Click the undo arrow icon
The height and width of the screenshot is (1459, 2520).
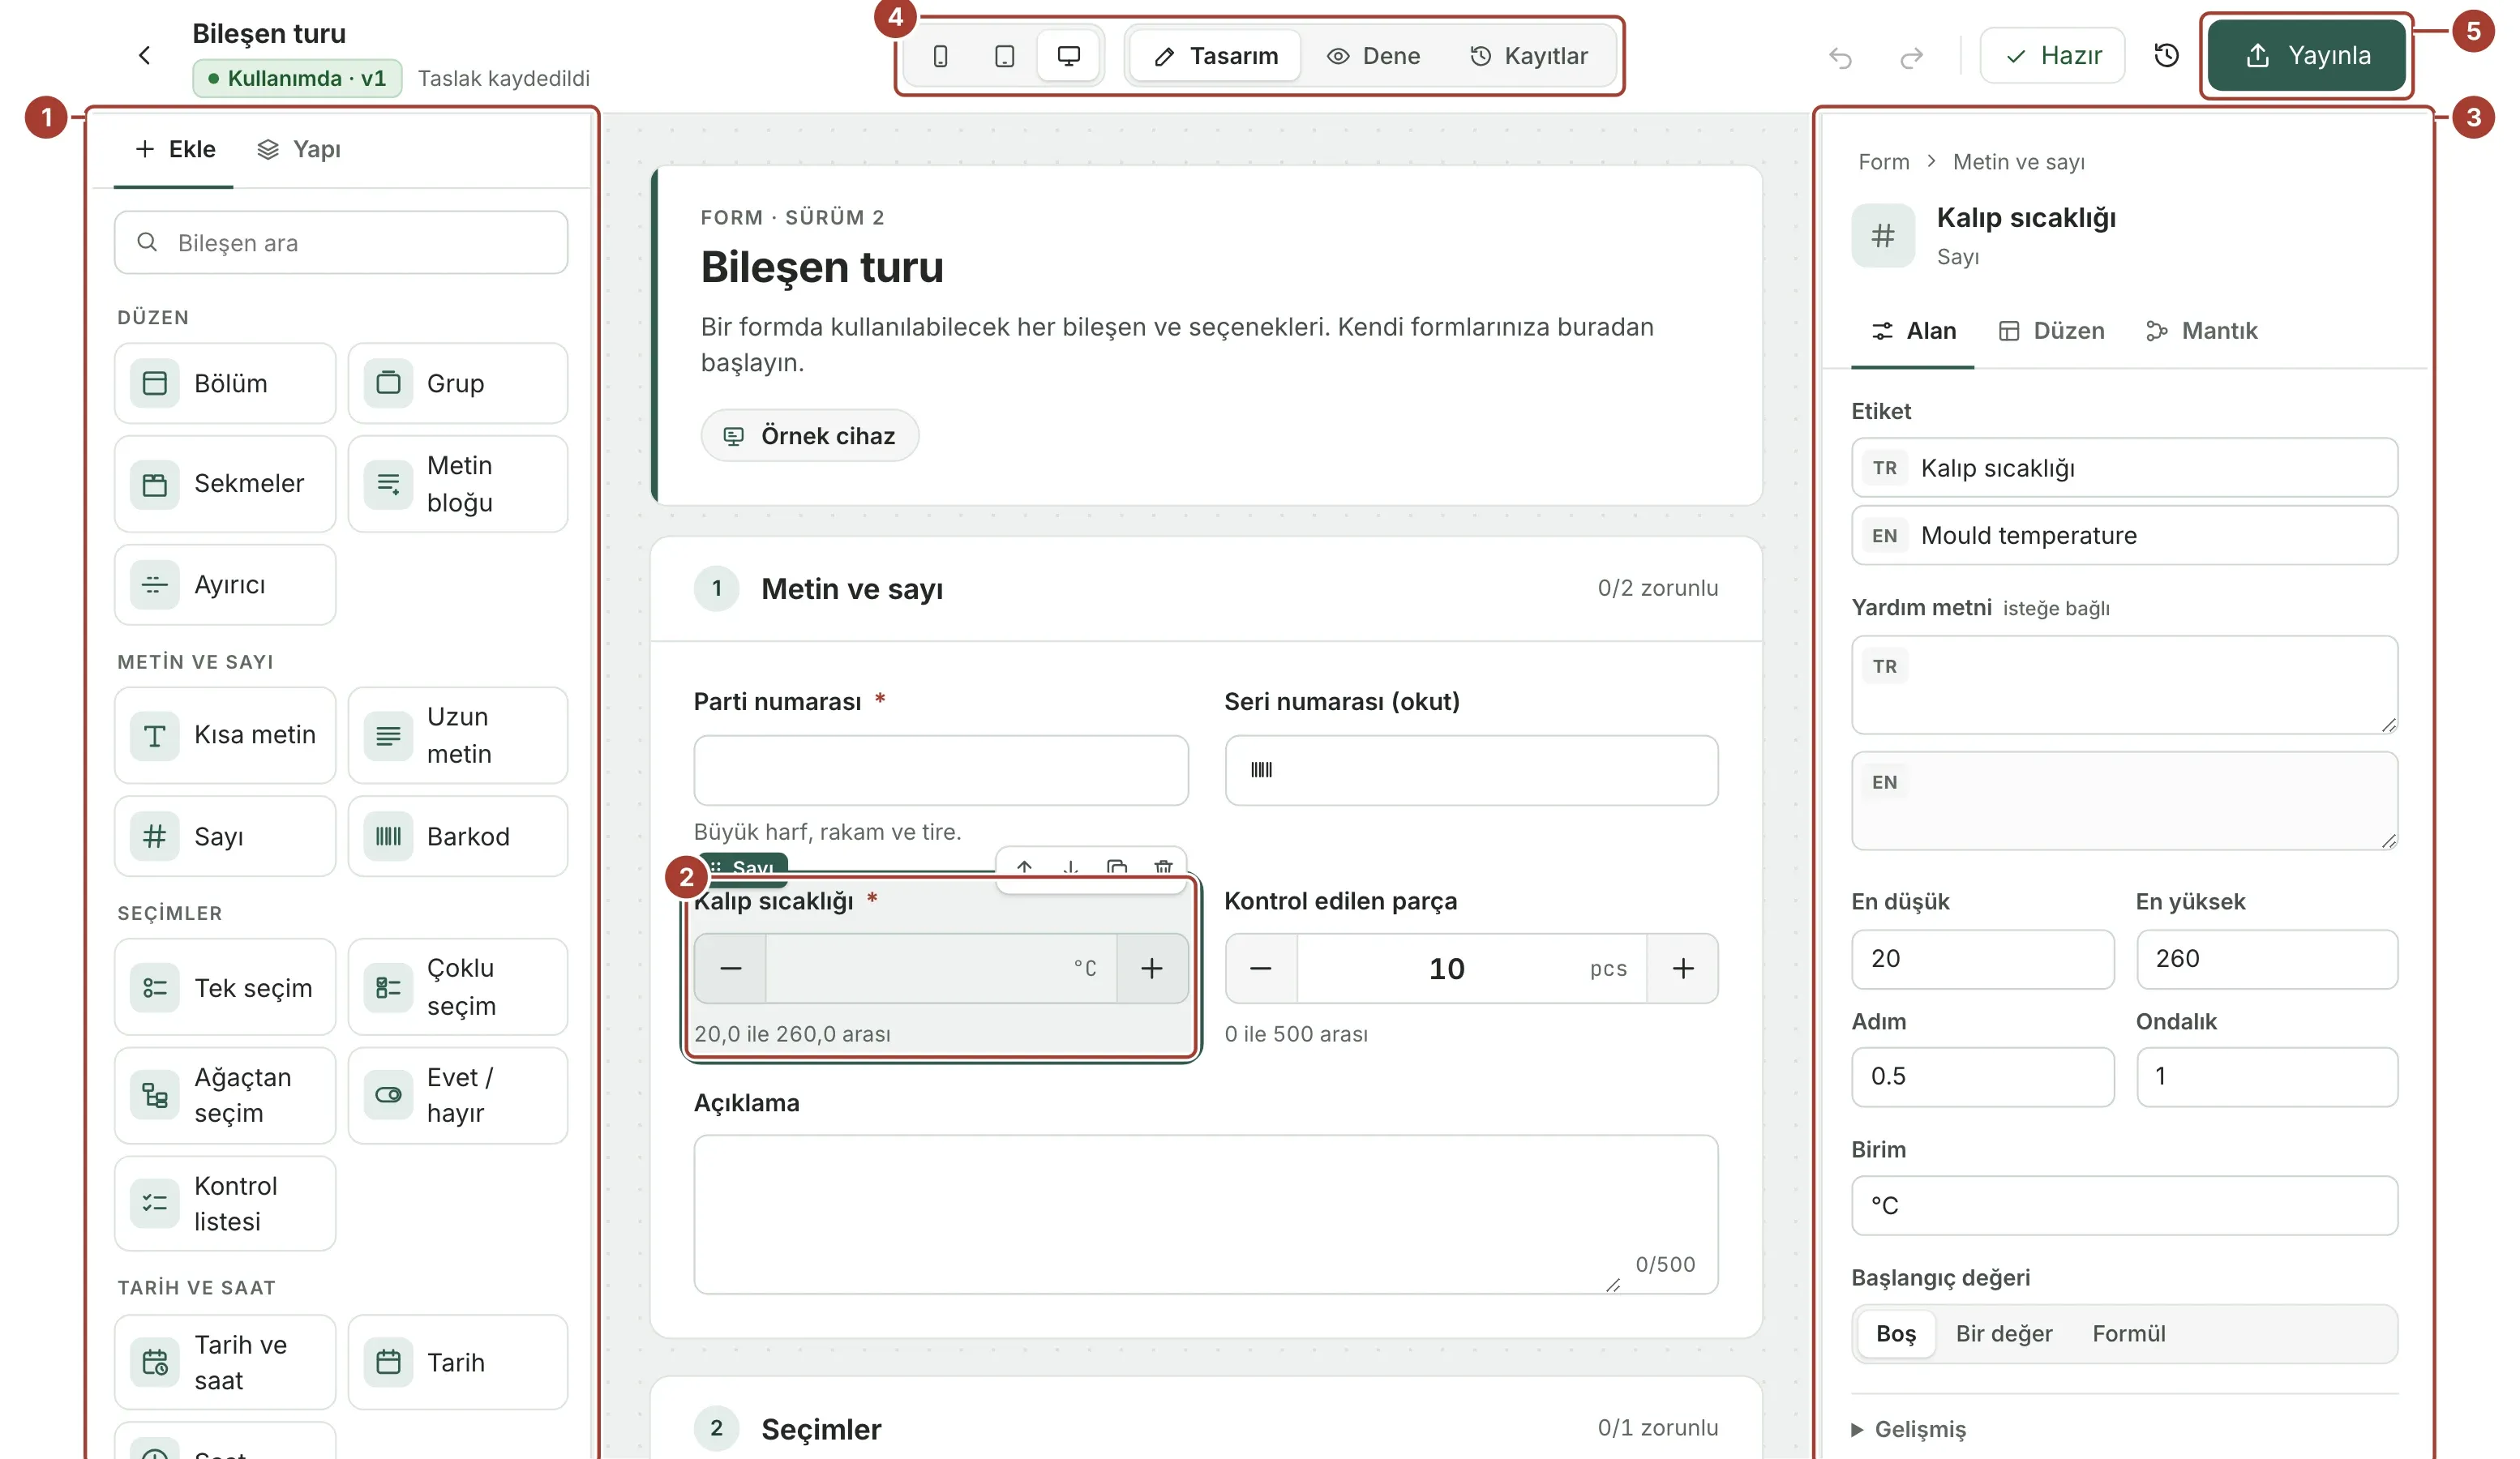pos(1840,57)
